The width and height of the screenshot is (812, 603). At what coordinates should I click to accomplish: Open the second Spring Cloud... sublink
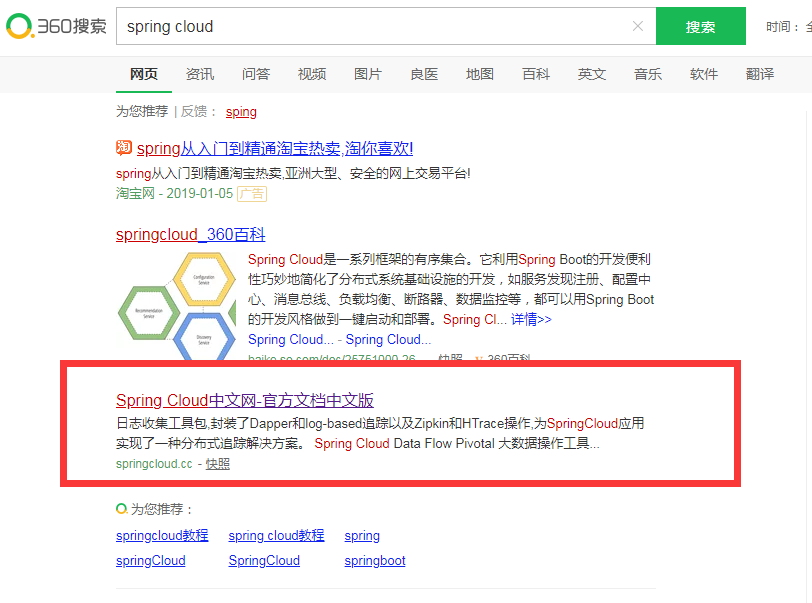point(388,339)
